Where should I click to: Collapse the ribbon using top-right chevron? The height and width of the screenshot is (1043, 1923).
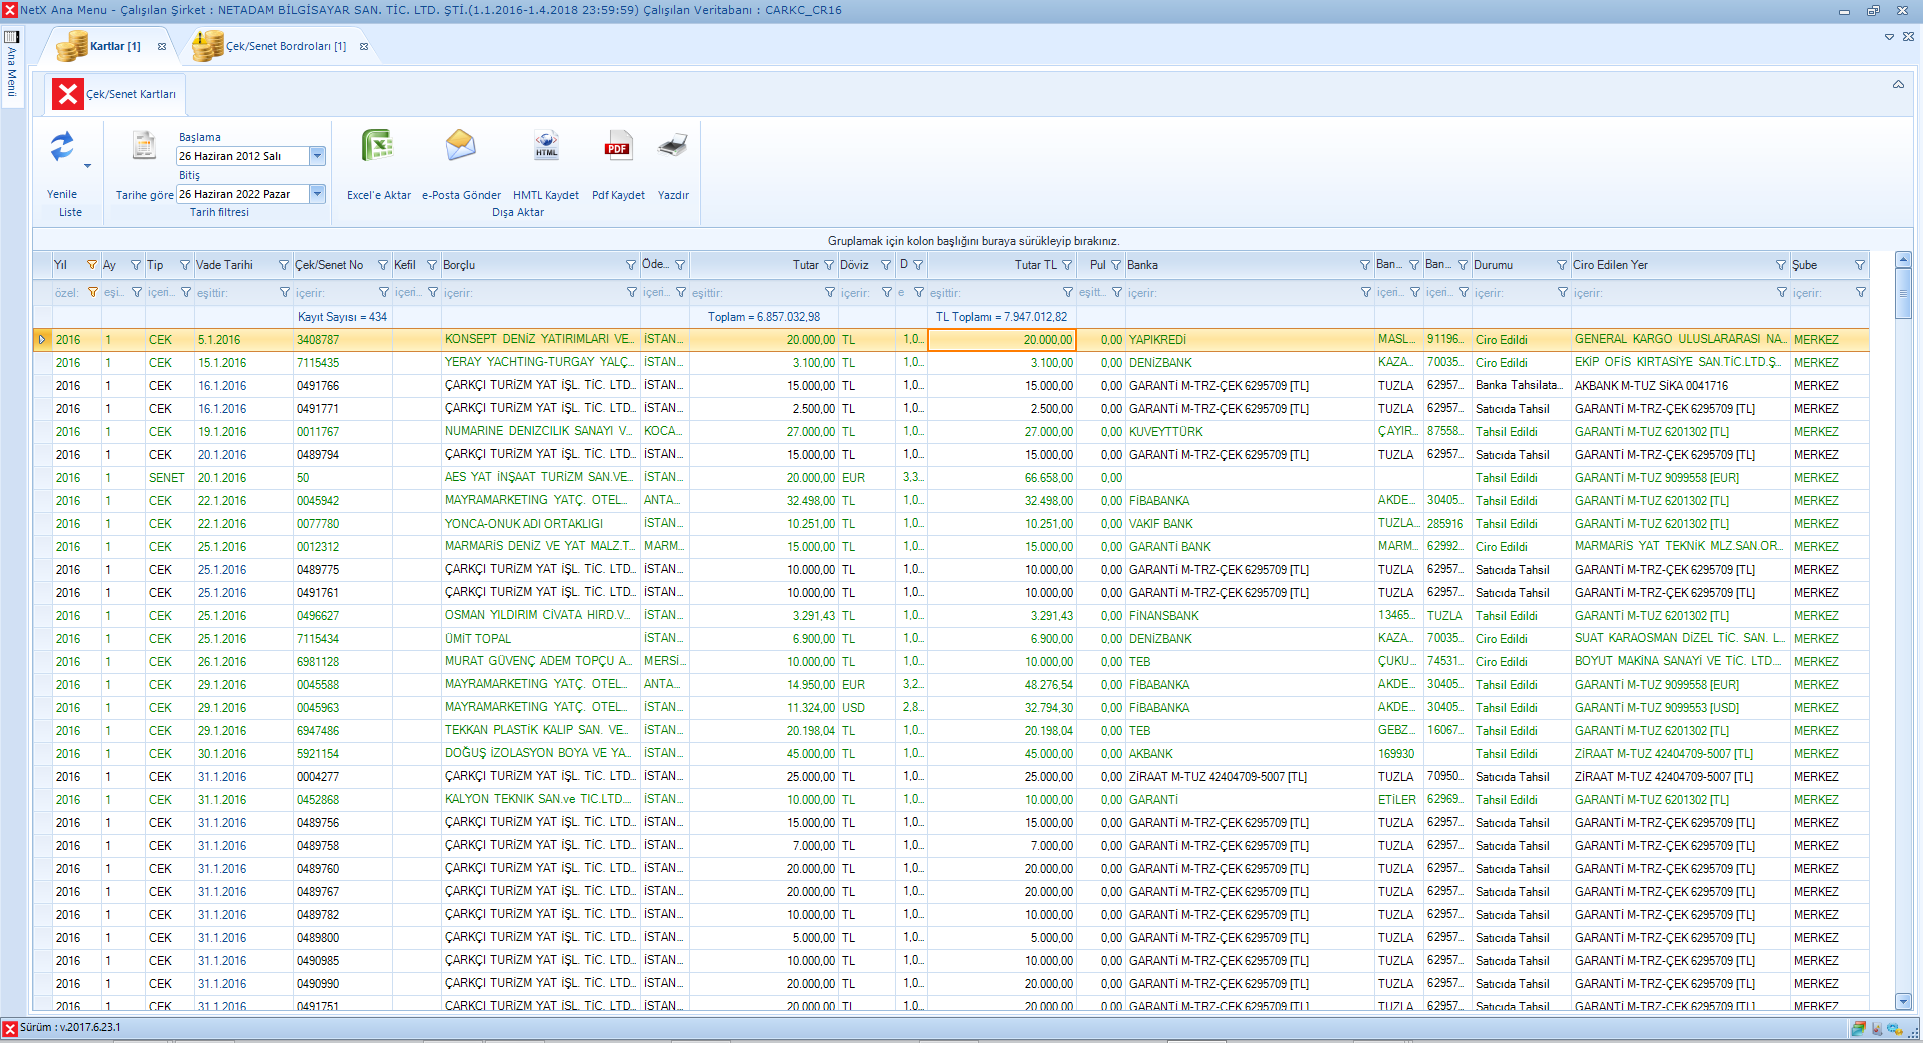[x=1897, y=85]
